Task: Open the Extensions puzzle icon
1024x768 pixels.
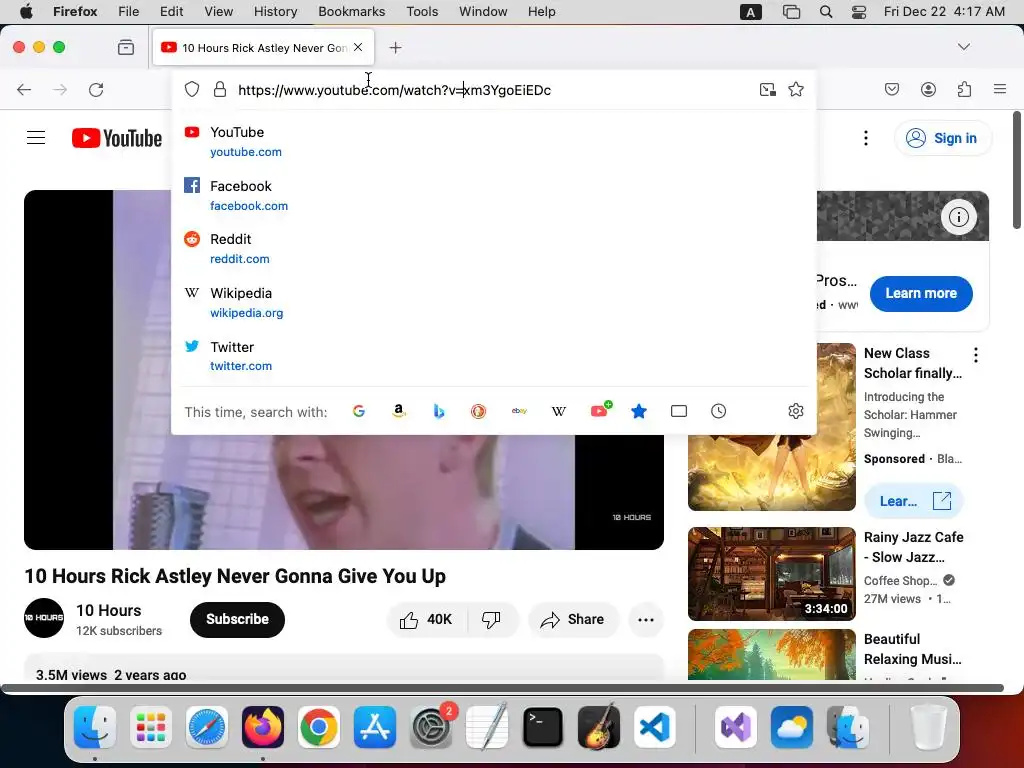Action: (964, 89)
